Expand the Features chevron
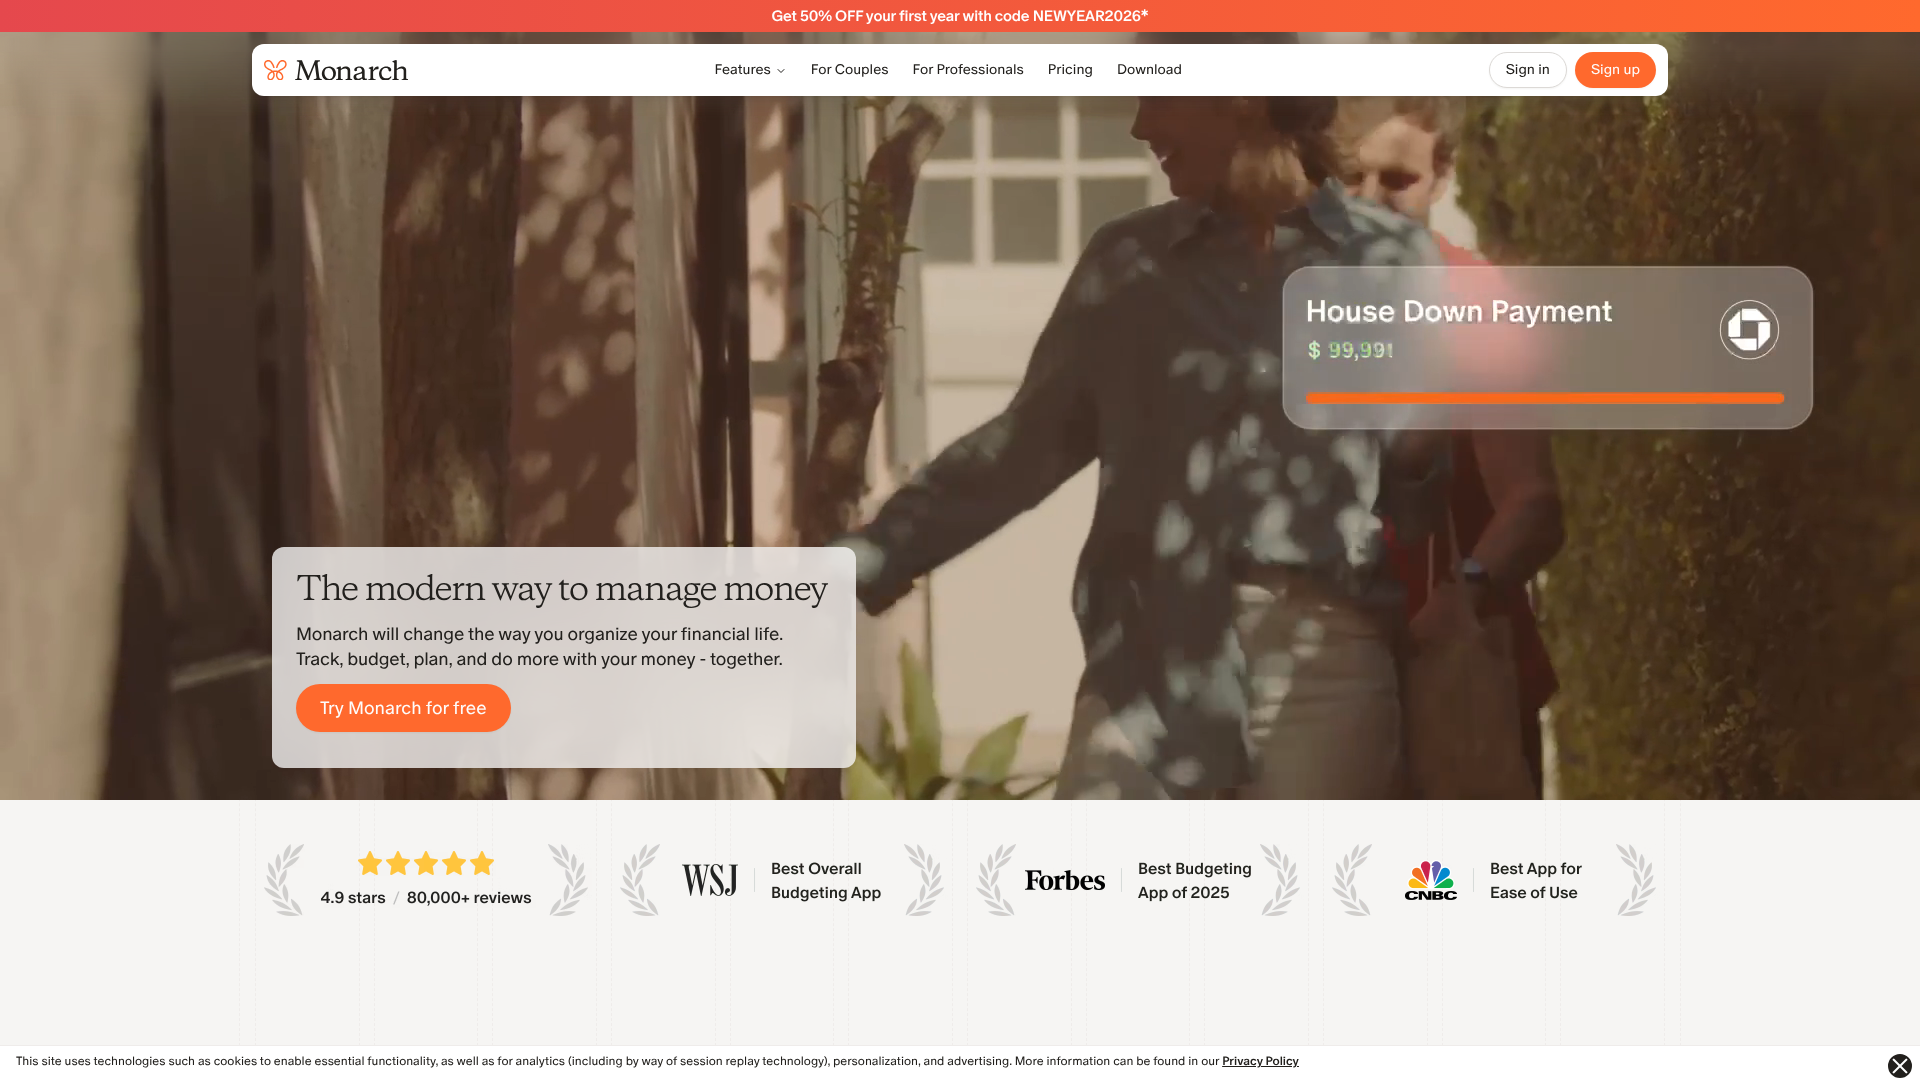 pyautogui.click(x=780, y=70)
